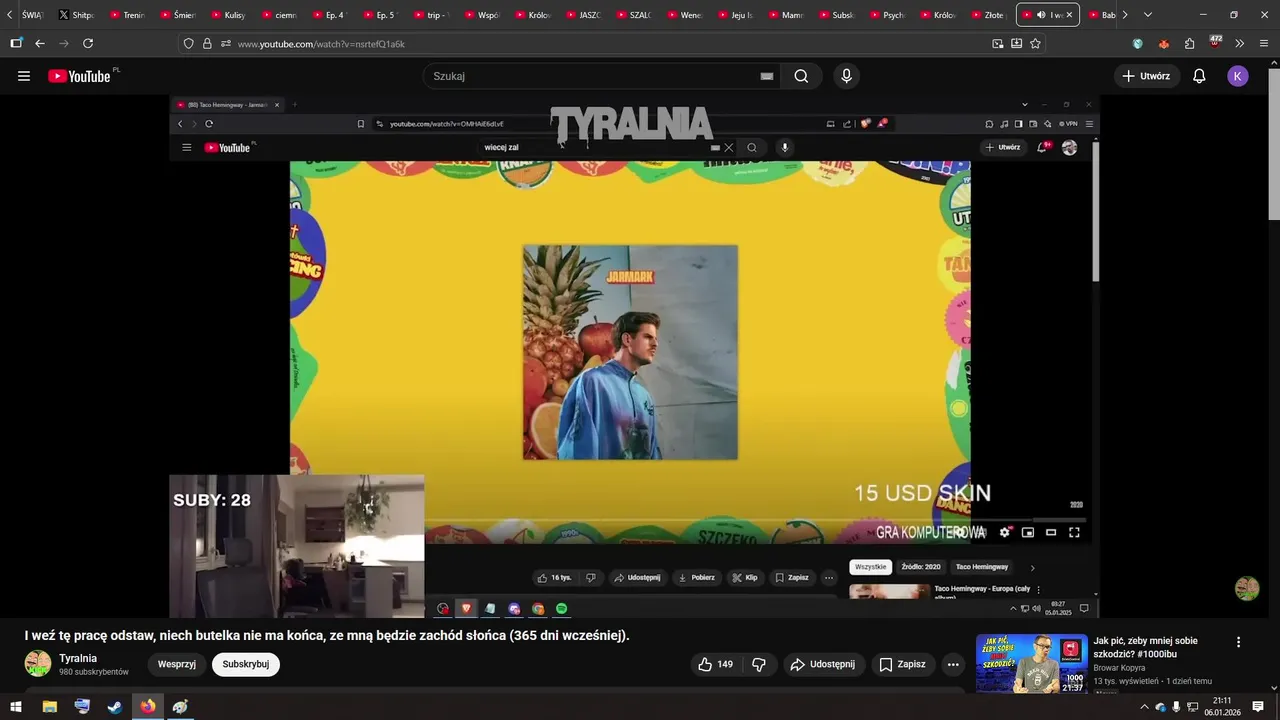Open the Jak pić recommended video thumbnail
Screen dimensions: 1280x720
click(x=1031, y=663)
